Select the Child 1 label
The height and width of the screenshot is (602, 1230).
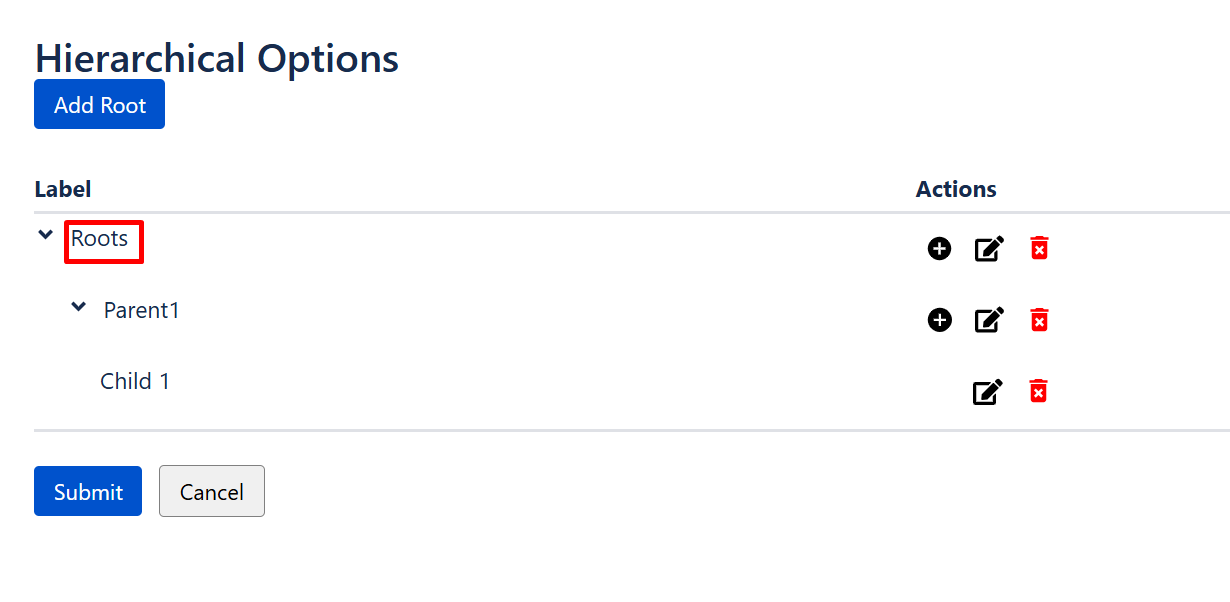point(134,381)
